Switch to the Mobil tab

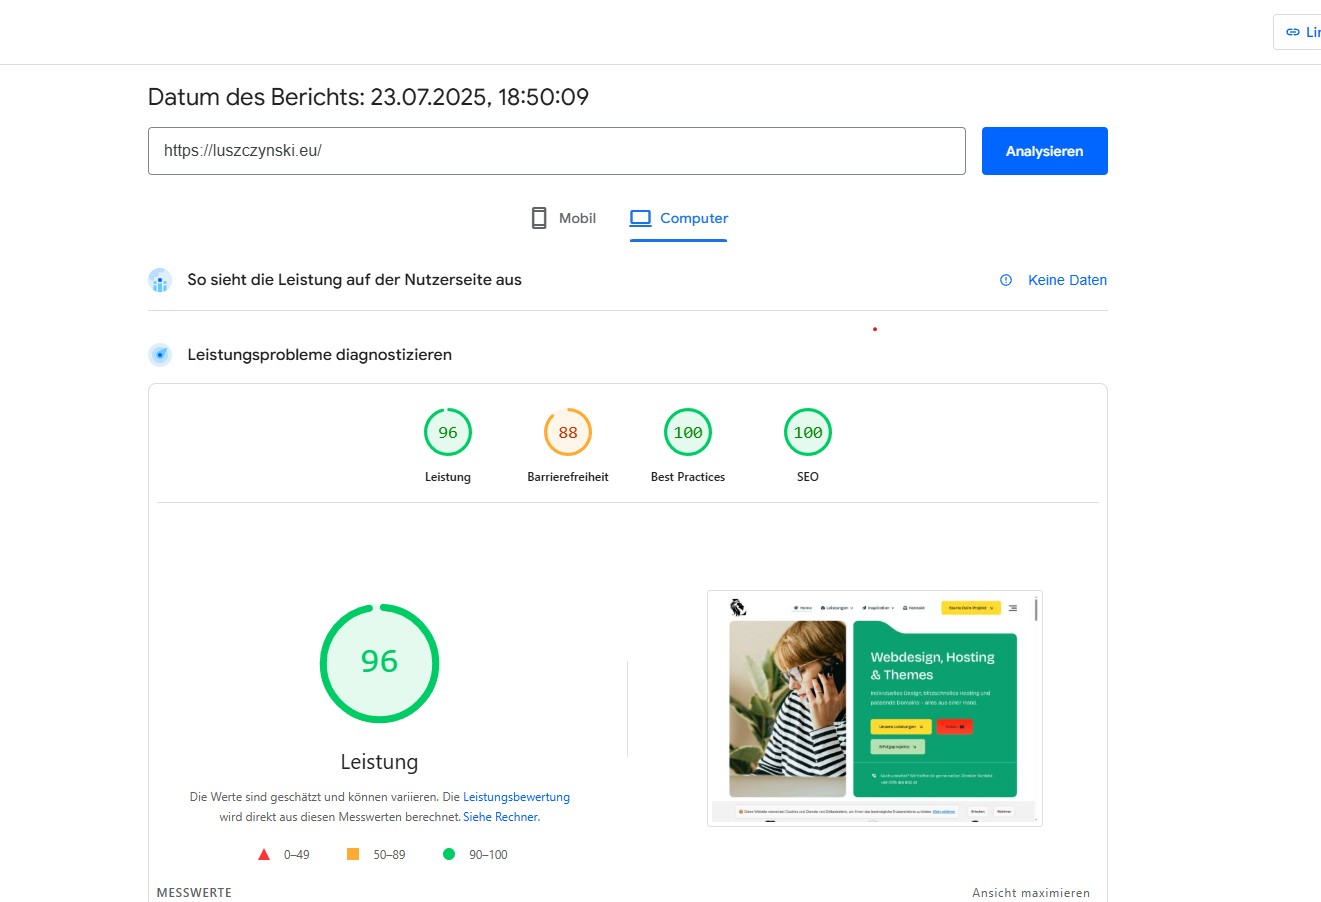pos(563,218)
